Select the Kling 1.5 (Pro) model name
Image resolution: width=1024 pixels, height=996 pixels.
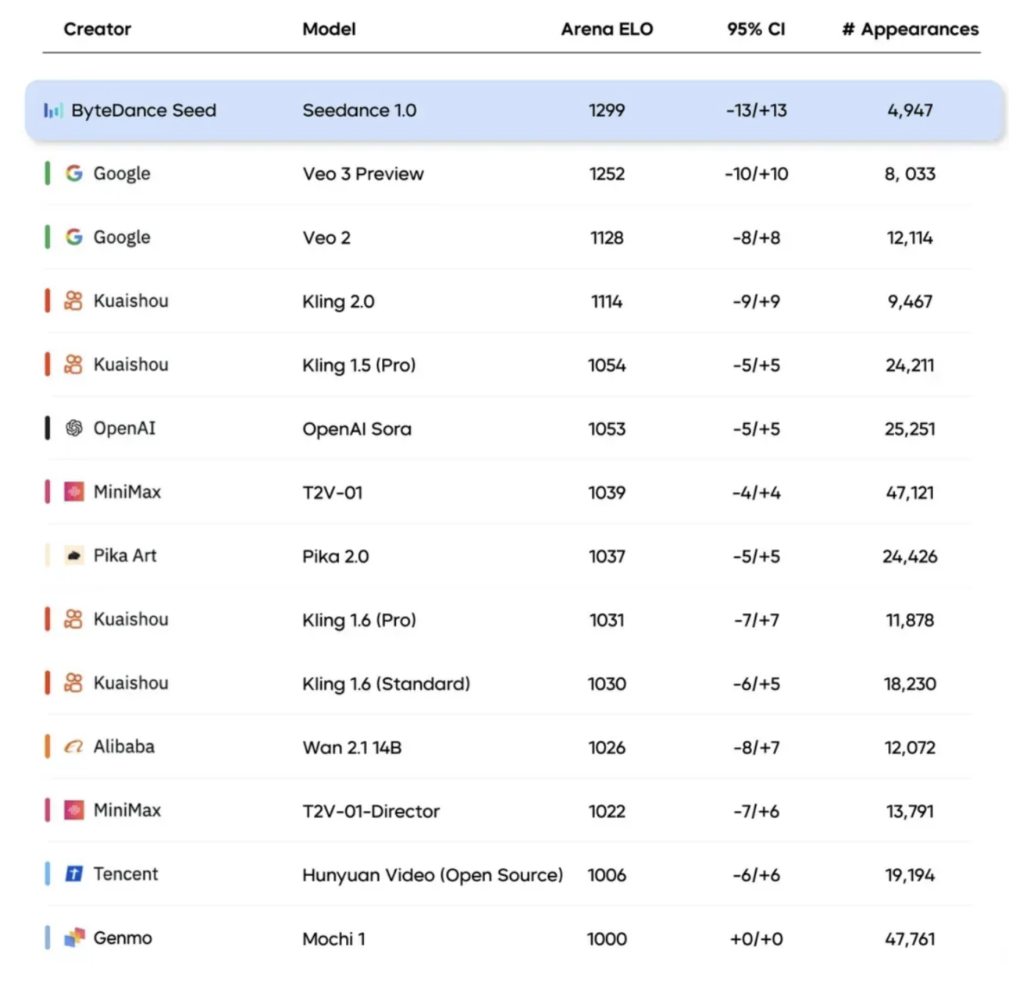point(359,364)
